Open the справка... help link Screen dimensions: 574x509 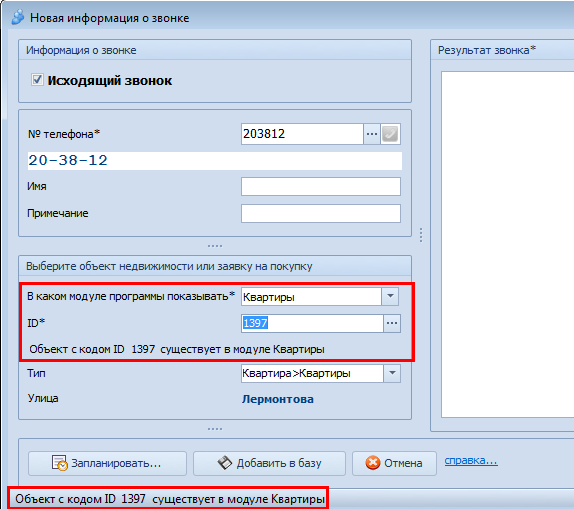point(471,461)
